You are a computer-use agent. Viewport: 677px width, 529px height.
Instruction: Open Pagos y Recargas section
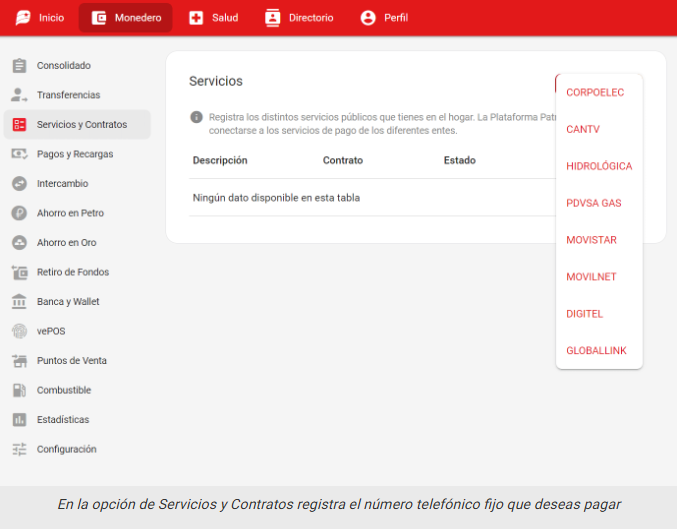click(77, 154)
